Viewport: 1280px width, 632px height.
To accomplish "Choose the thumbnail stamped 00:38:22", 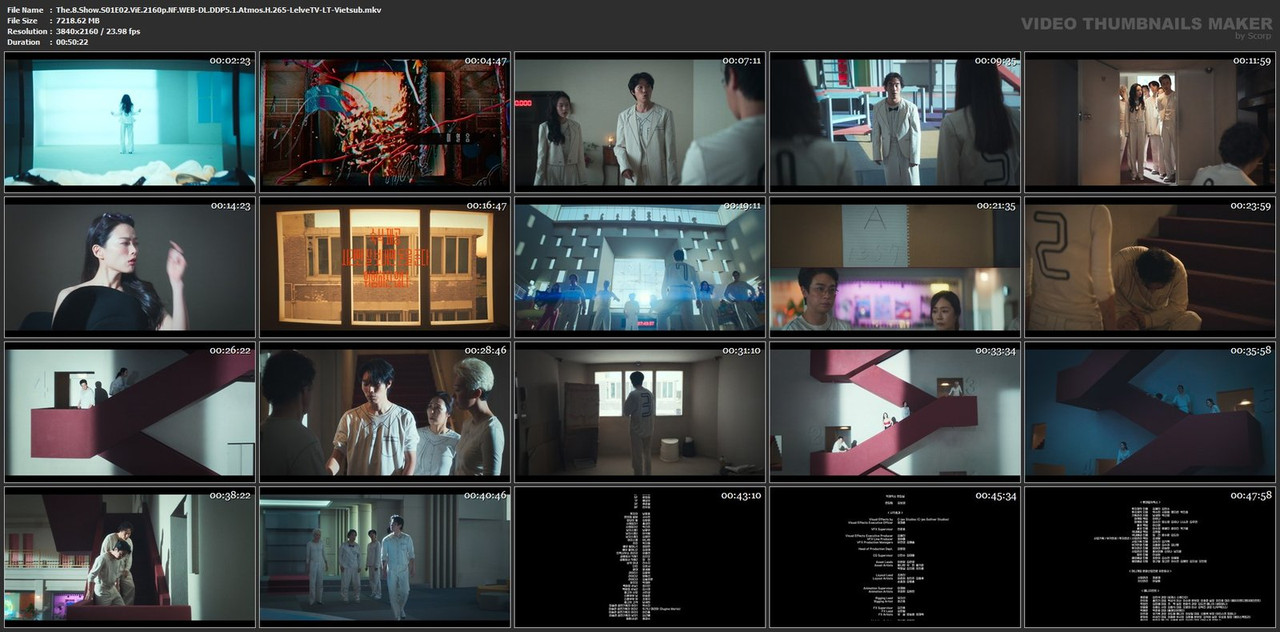I will click(x=130, y=555).
